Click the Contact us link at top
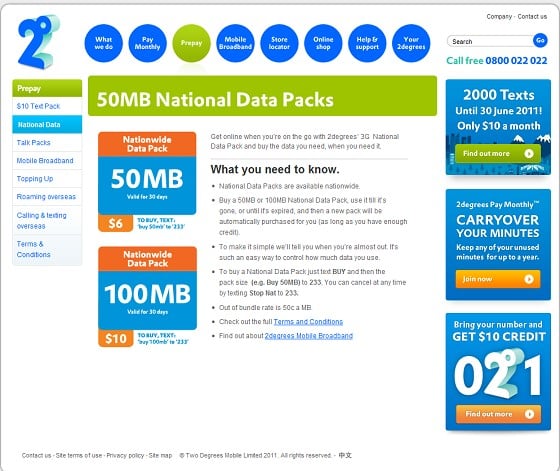This screenshot has height=471, width=560. tap(532, 16)
